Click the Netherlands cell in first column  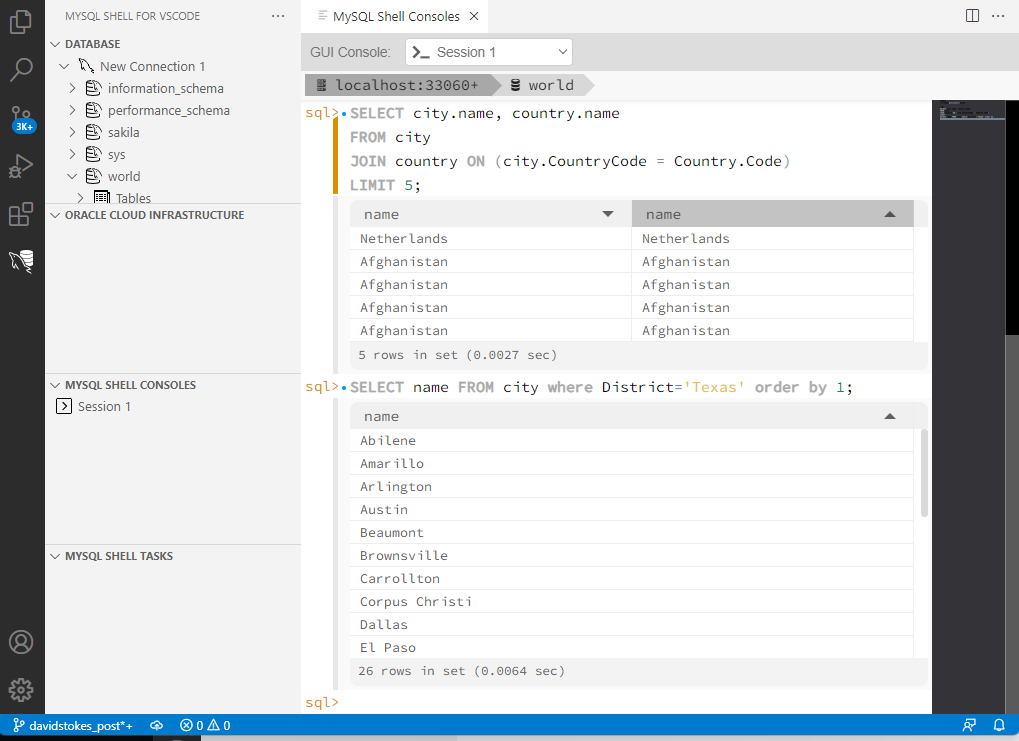[x=491, y=239]
